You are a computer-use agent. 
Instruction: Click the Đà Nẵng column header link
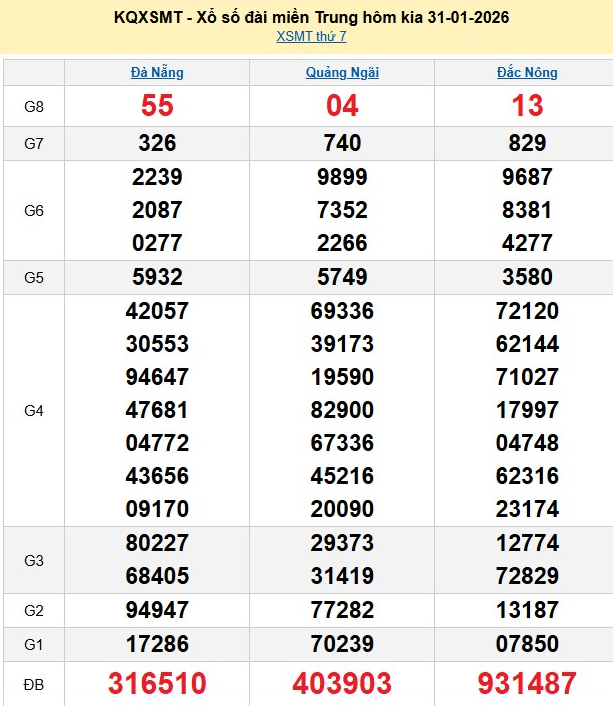pos(157,72)
